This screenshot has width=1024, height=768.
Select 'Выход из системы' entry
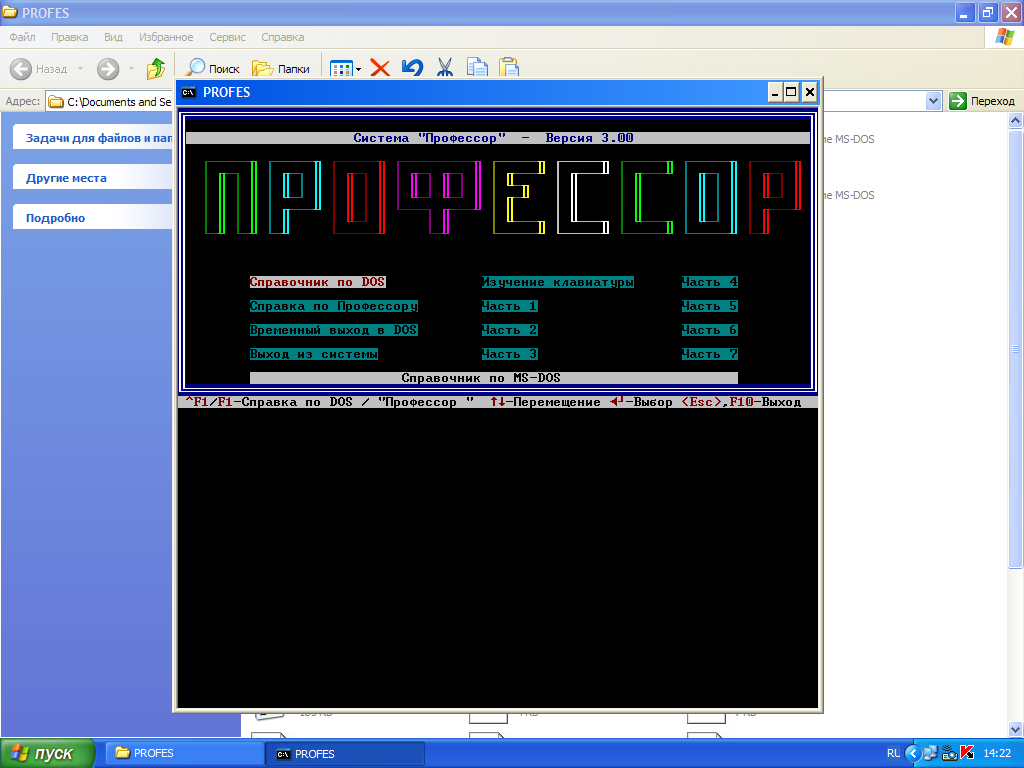313,354
